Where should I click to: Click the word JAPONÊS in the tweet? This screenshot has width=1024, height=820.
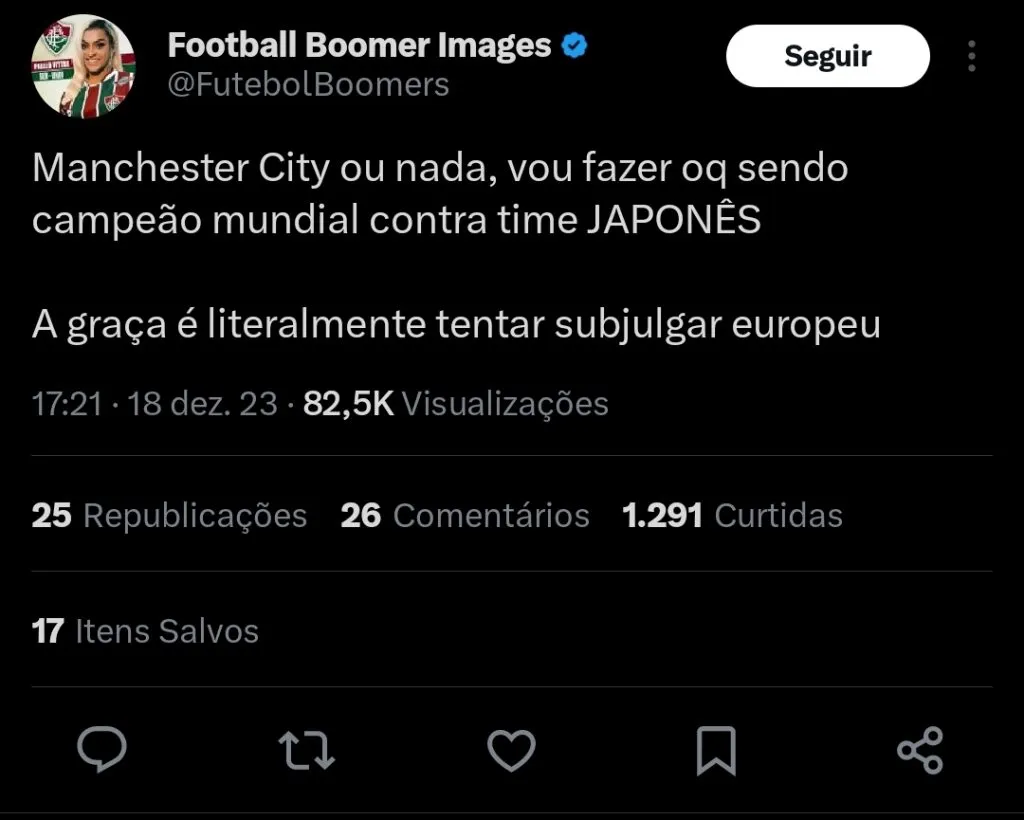point(675,219)
